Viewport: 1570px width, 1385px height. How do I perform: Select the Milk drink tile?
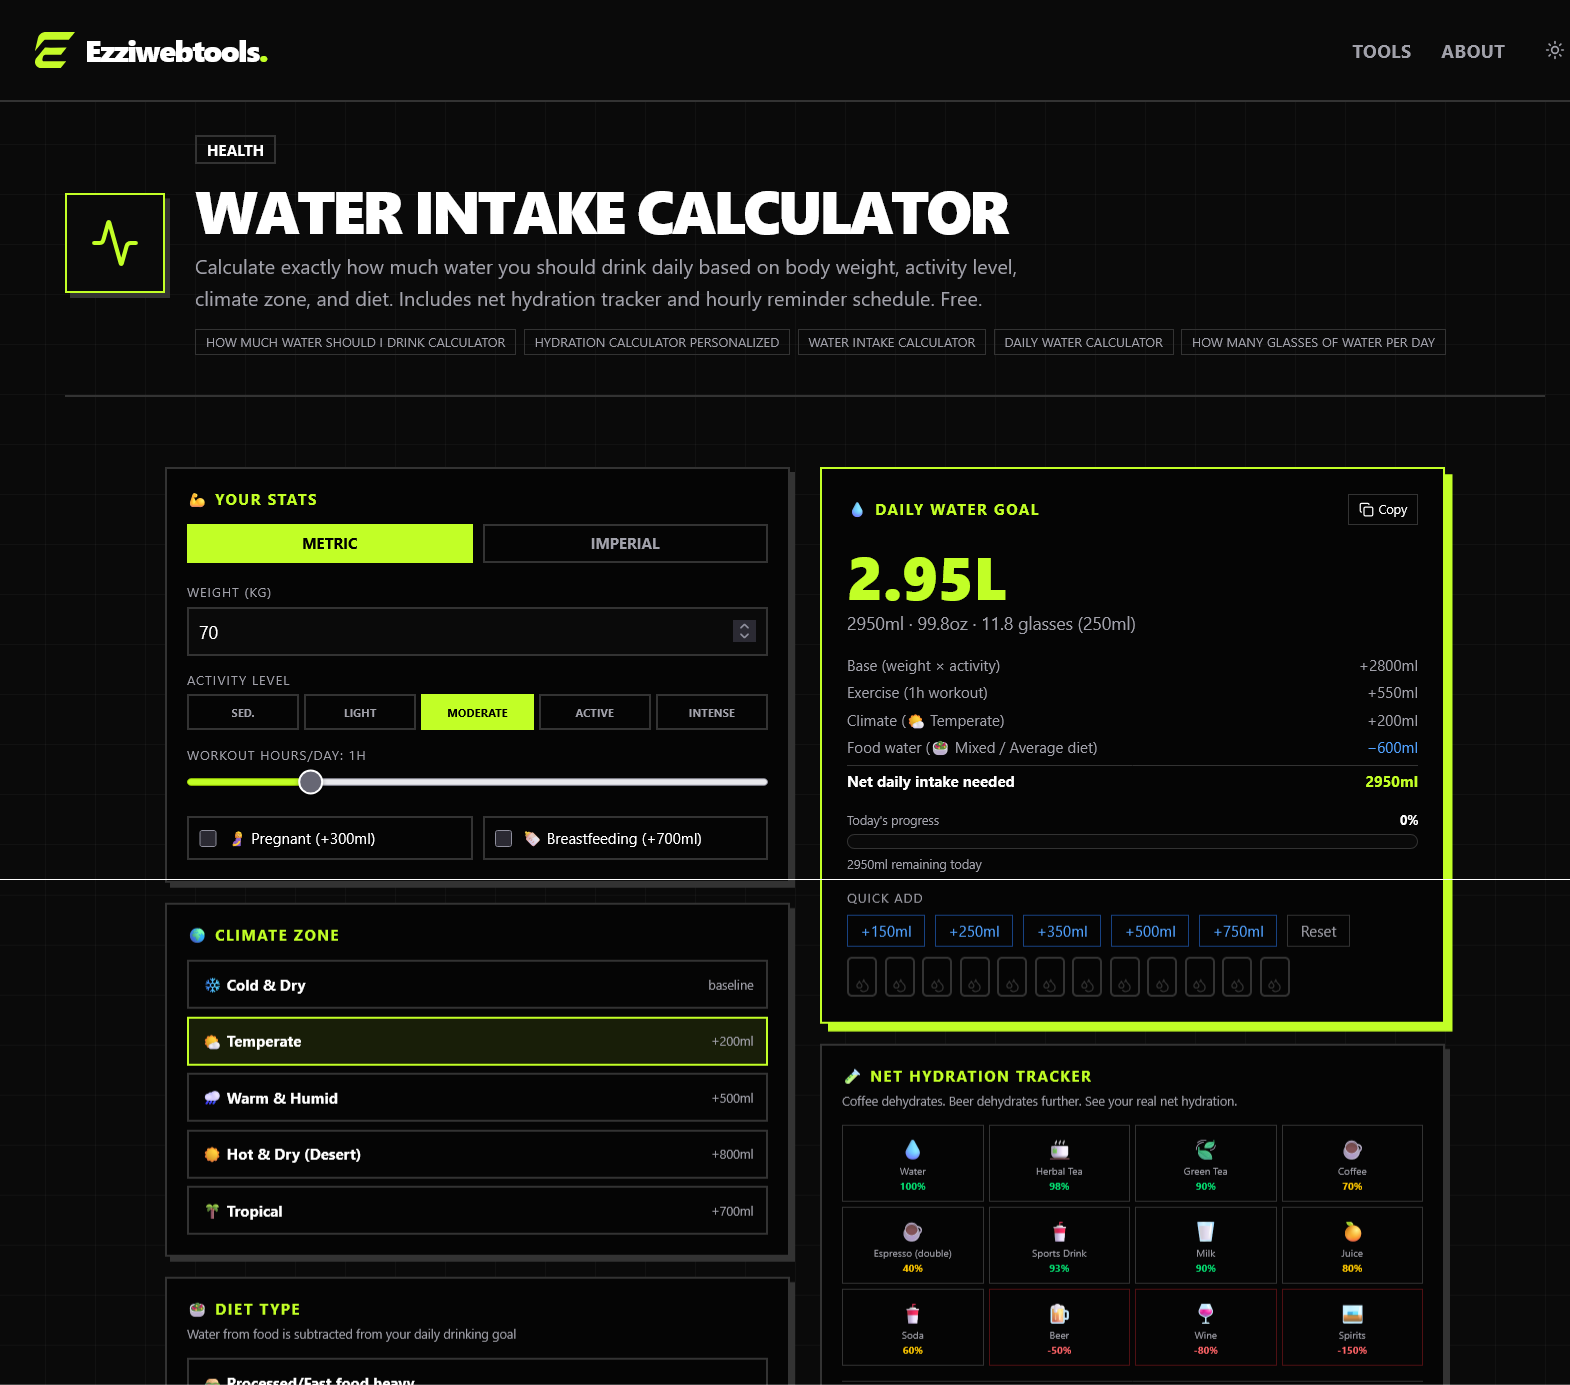click(x=1206, y=1245)
